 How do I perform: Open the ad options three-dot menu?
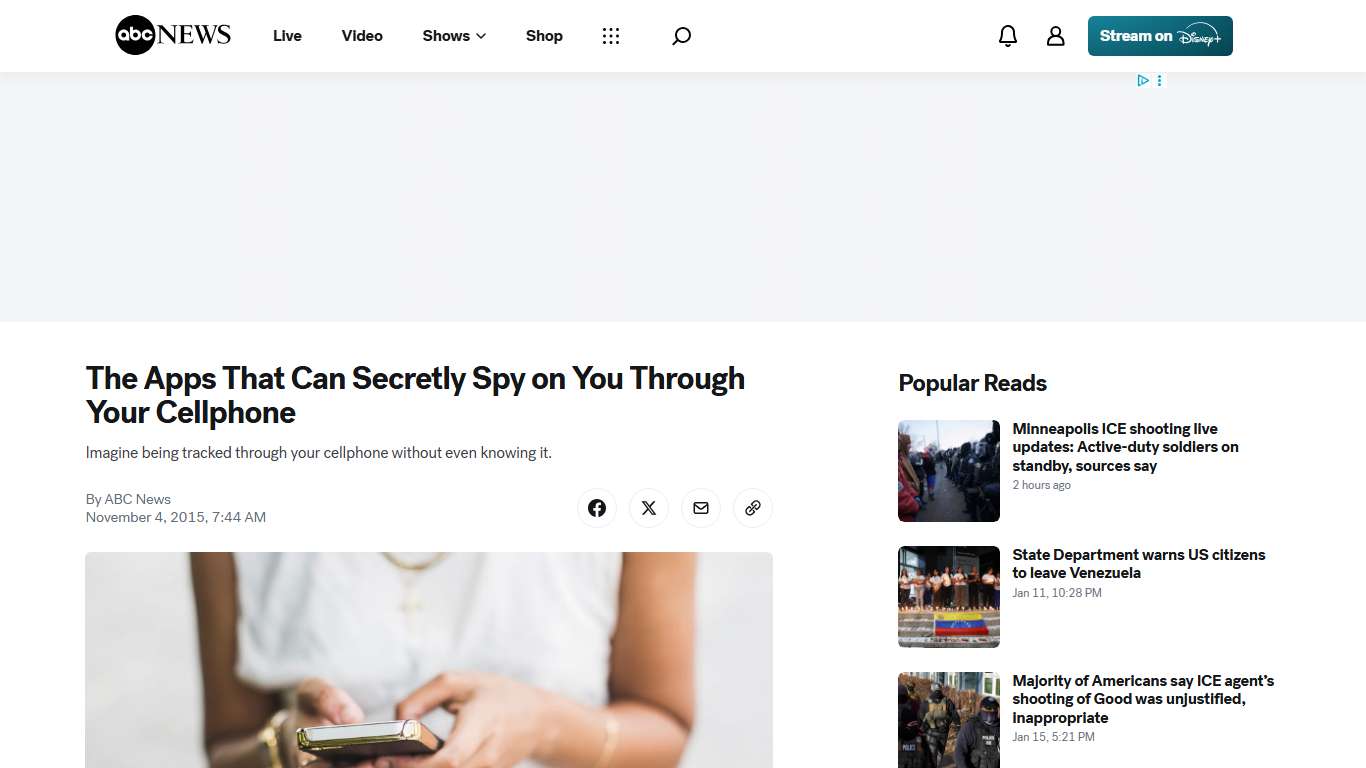(x=1160, y=80)
